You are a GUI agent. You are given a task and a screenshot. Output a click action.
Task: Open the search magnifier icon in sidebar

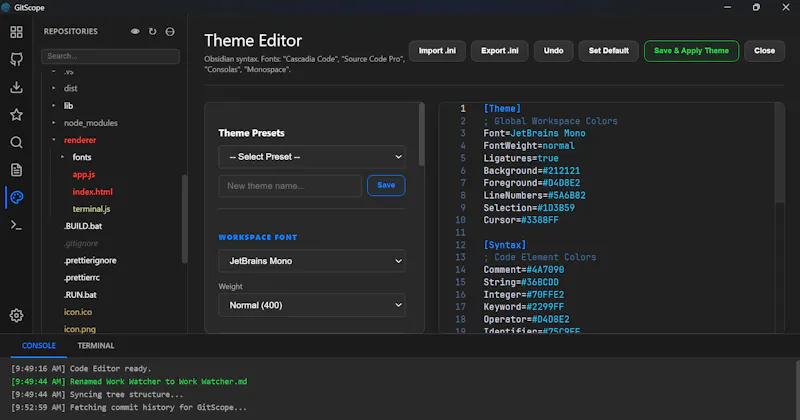point(16,142)
